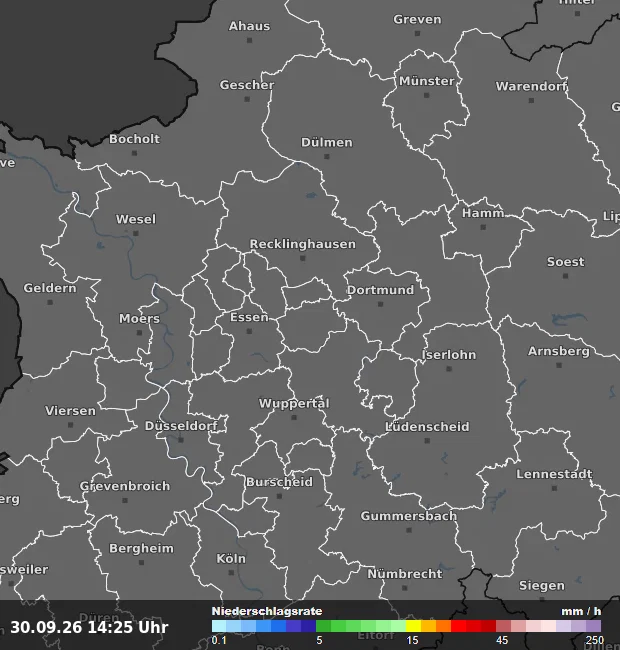Click the Köln city marker
620x650 pixels.
coord(231,573)
